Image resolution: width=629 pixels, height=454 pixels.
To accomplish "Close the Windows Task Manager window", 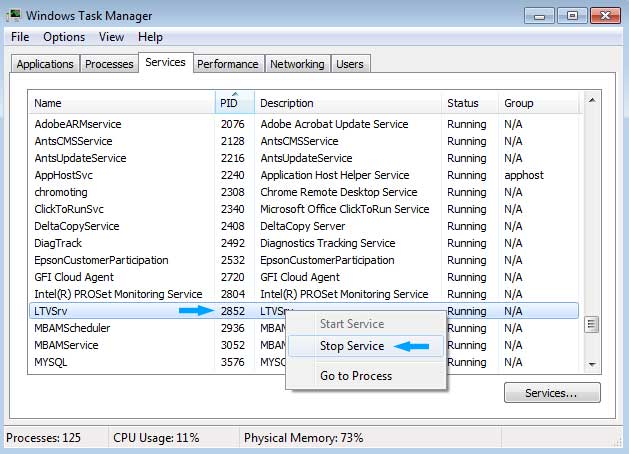I will pos(605,16).
